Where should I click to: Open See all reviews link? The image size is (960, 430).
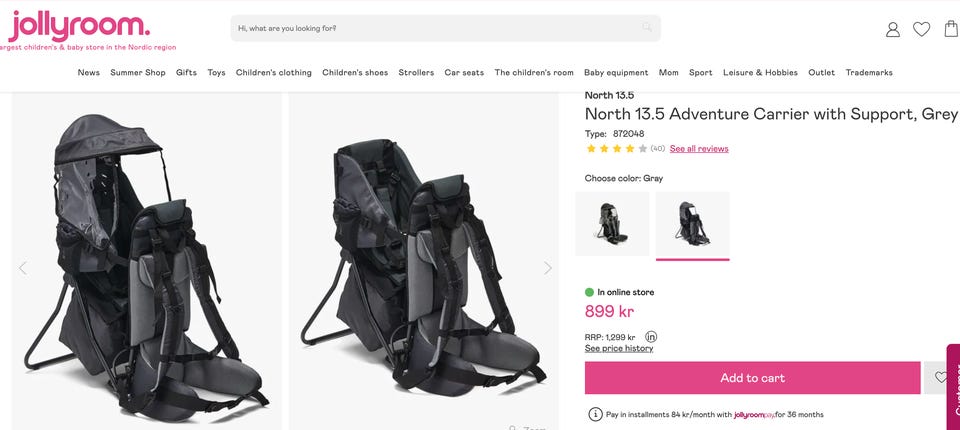pos(699,149)
